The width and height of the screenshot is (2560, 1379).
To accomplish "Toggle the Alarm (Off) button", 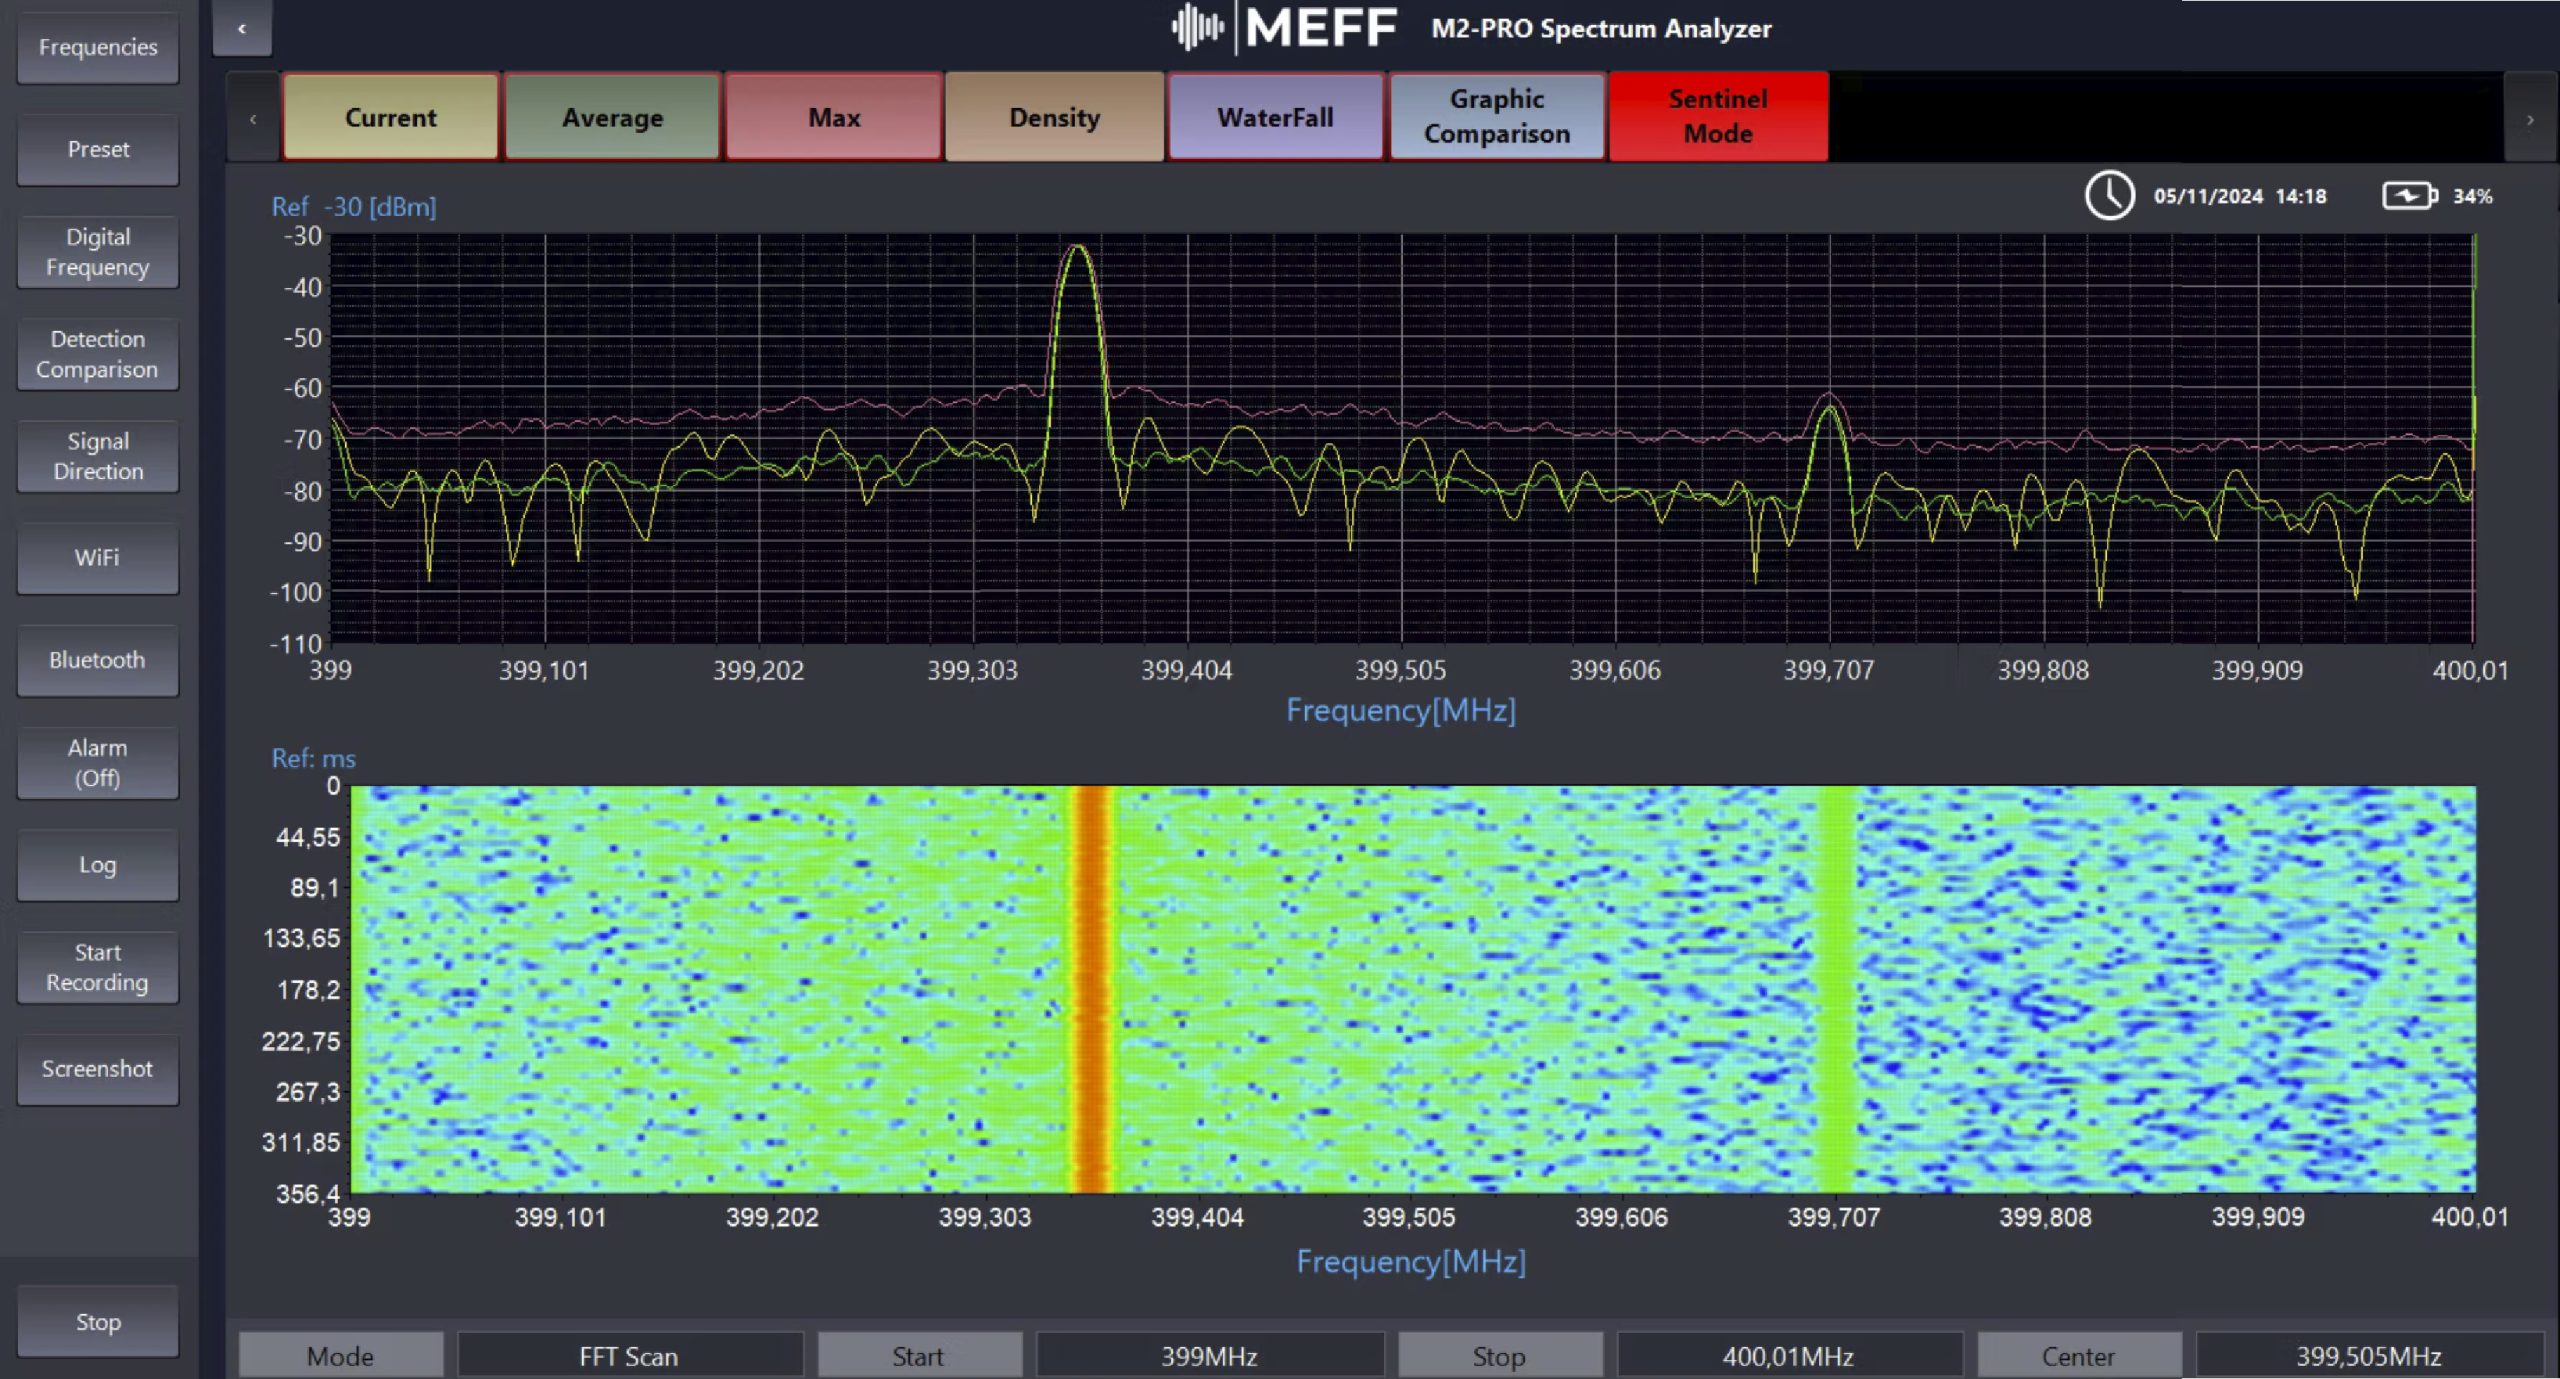I will coord(98,763).
